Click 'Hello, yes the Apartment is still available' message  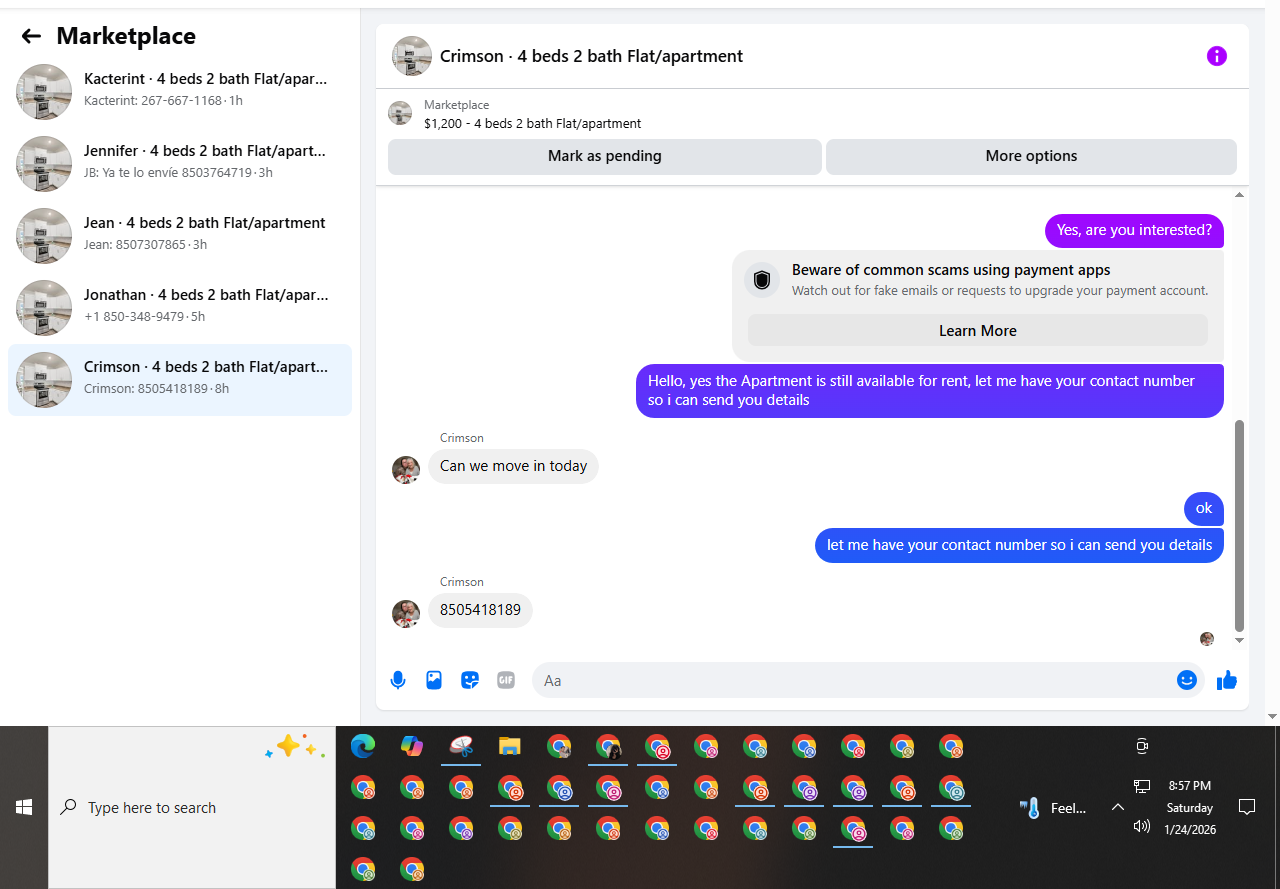pos(930,391)
